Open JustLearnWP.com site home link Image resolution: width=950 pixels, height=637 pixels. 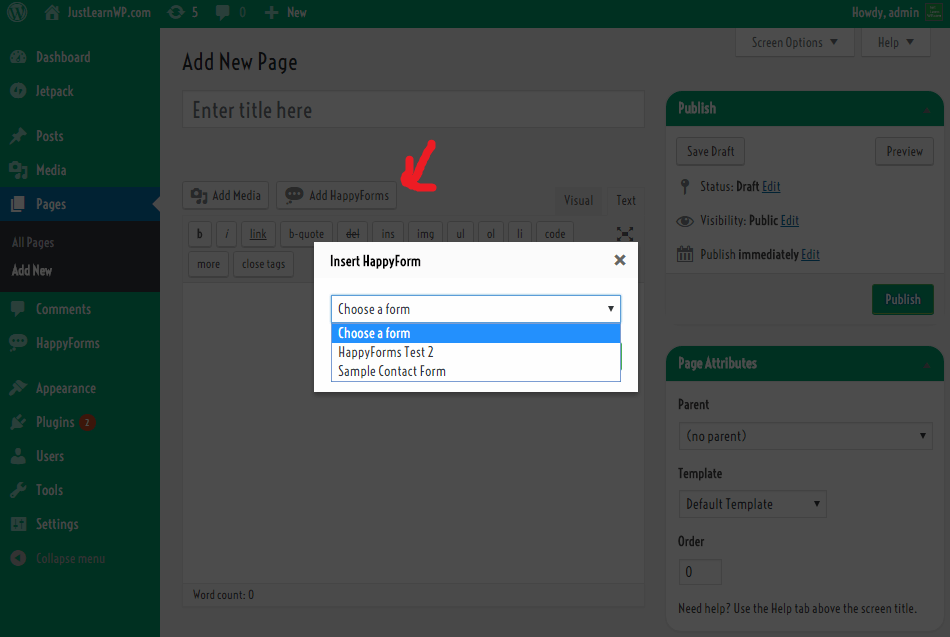pos(98,12)
